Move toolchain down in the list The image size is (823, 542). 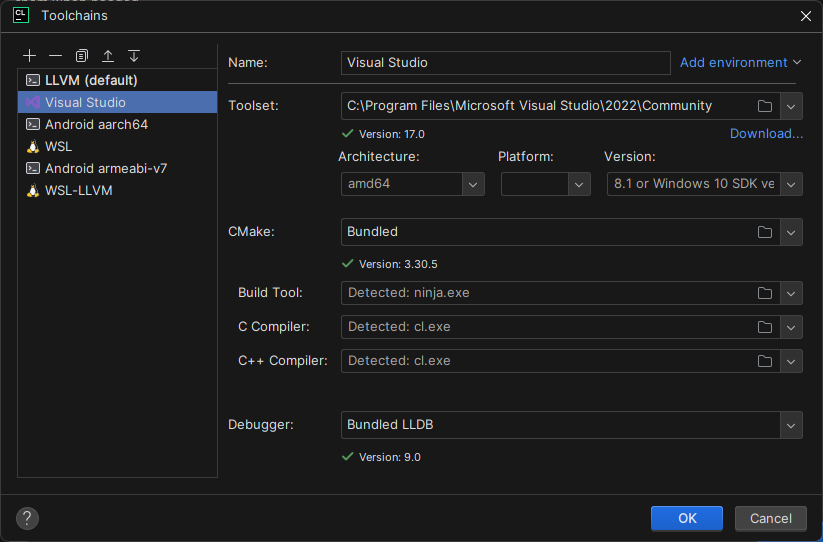pyautogui.click(x=134, y=56)
